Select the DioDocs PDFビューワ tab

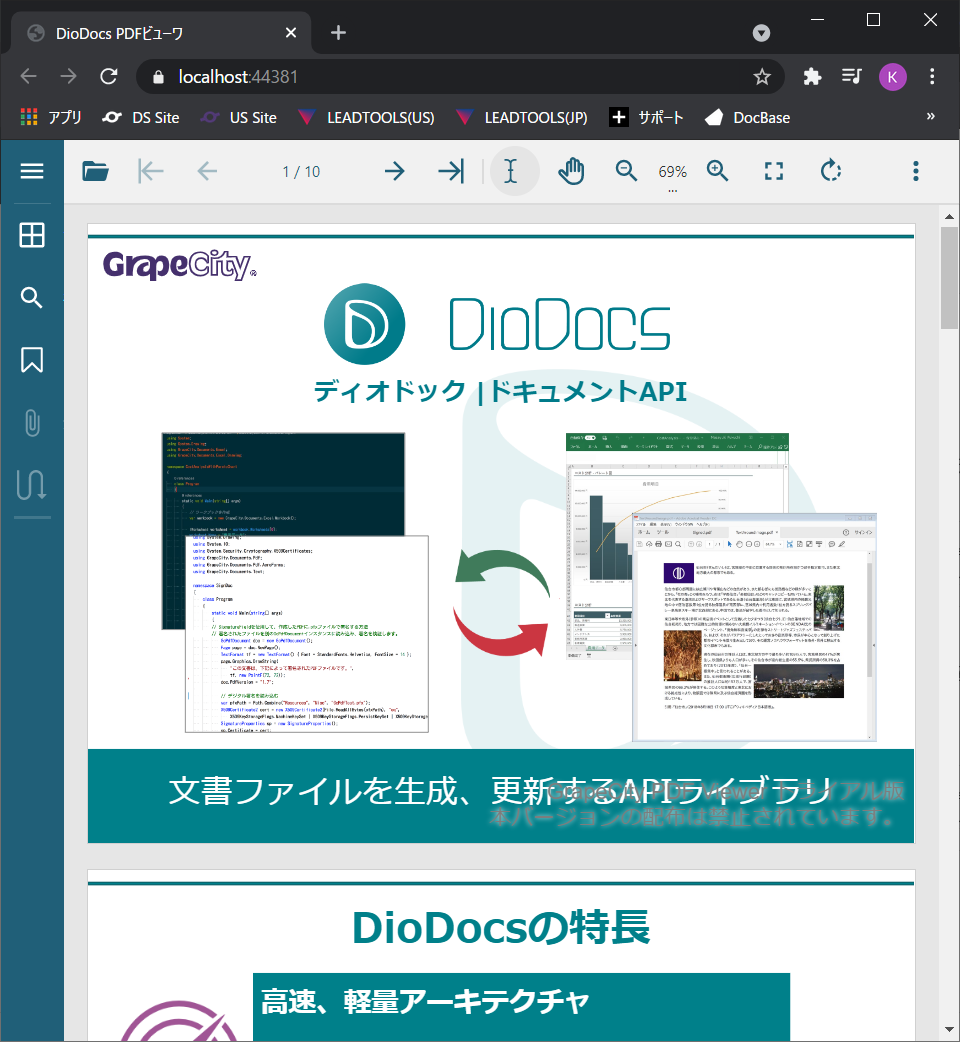(161, 33)
